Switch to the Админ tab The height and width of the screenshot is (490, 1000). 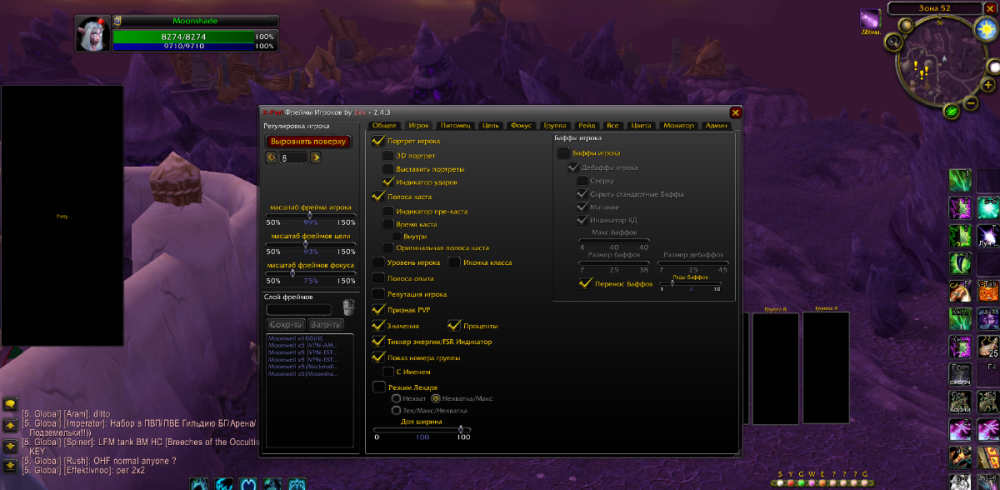pos(716,126)
